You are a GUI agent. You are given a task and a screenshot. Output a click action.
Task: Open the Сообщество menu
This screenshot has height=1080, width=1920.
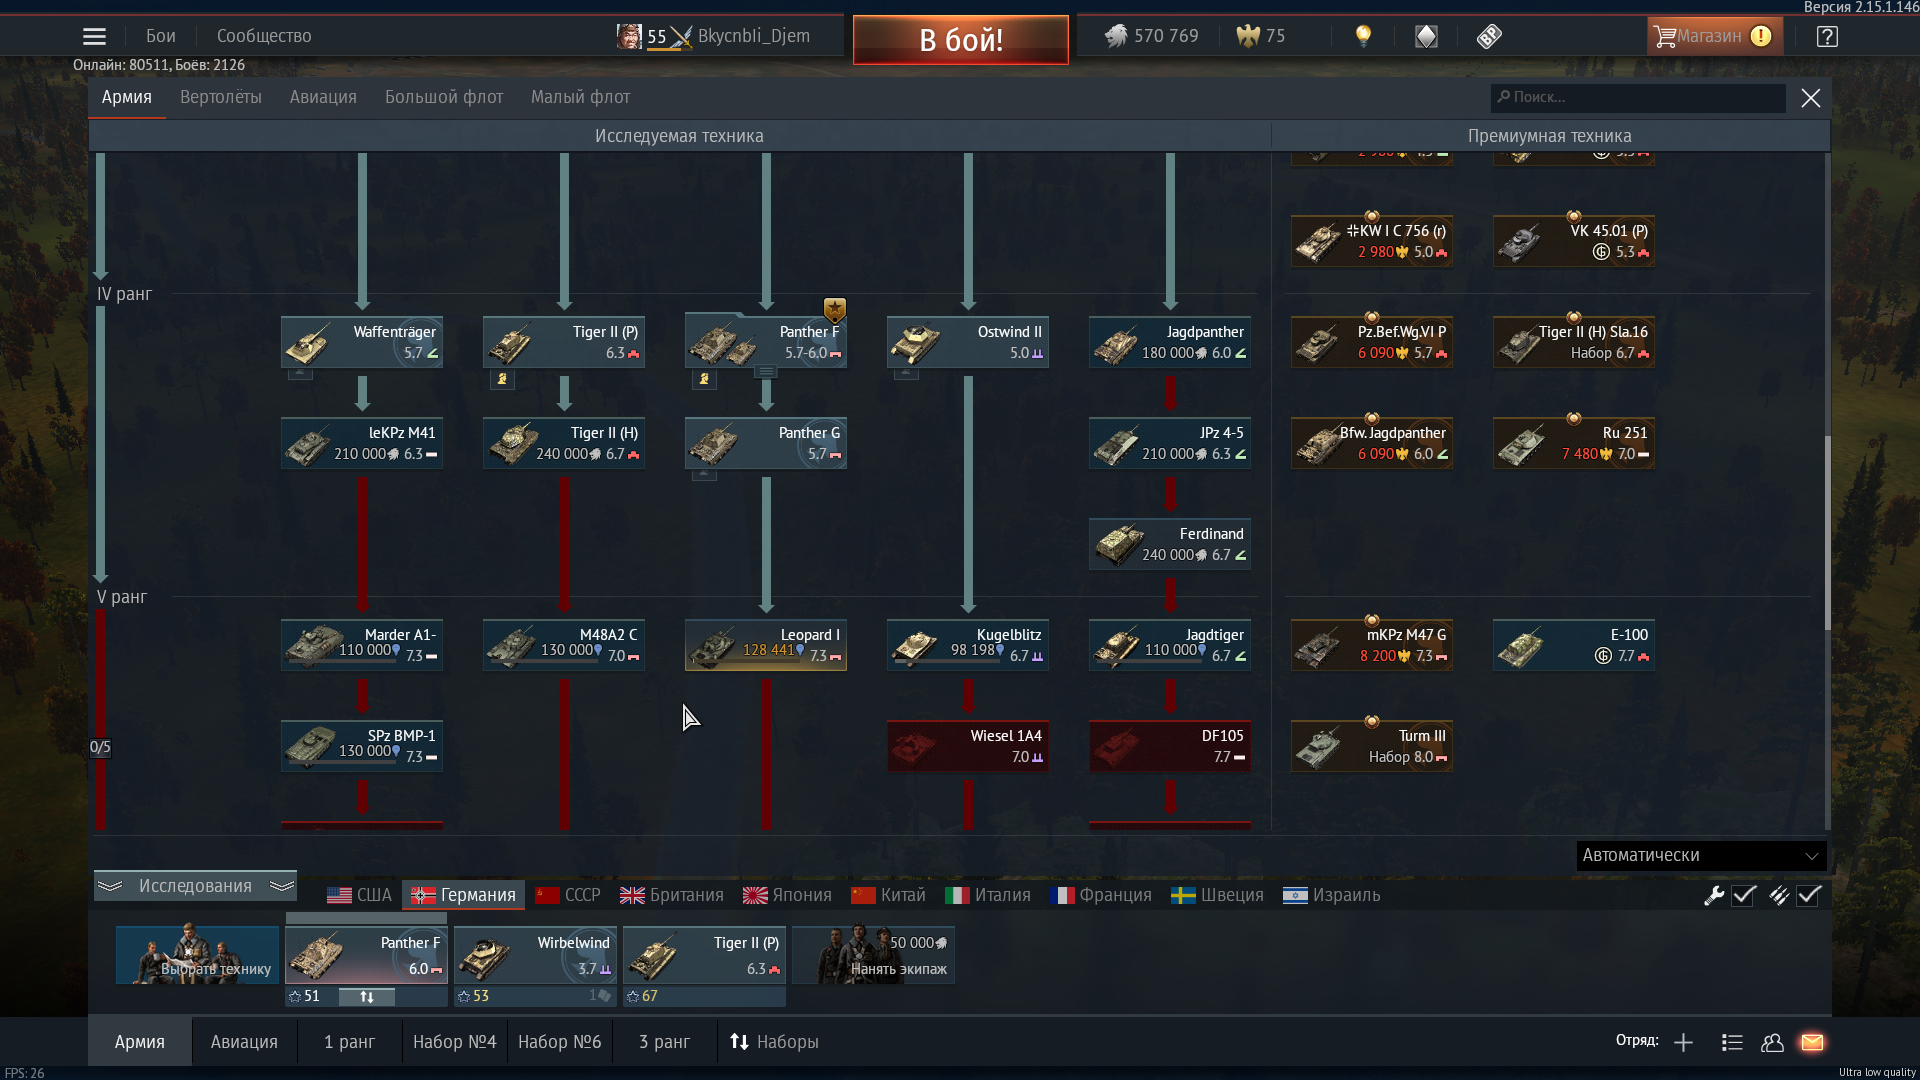point(264,36)
